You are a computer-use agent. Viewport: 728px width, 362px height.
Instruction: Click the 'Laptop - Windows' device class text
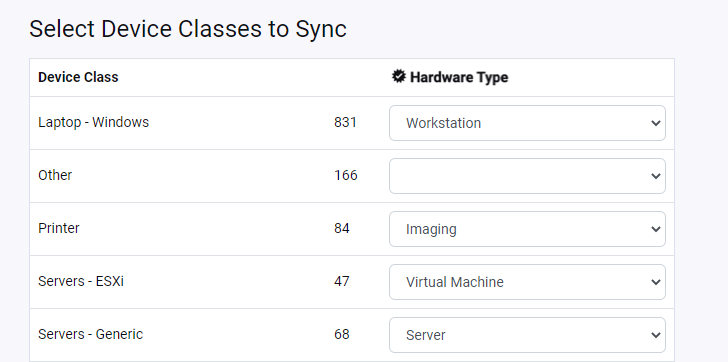[x=93, y=122]
